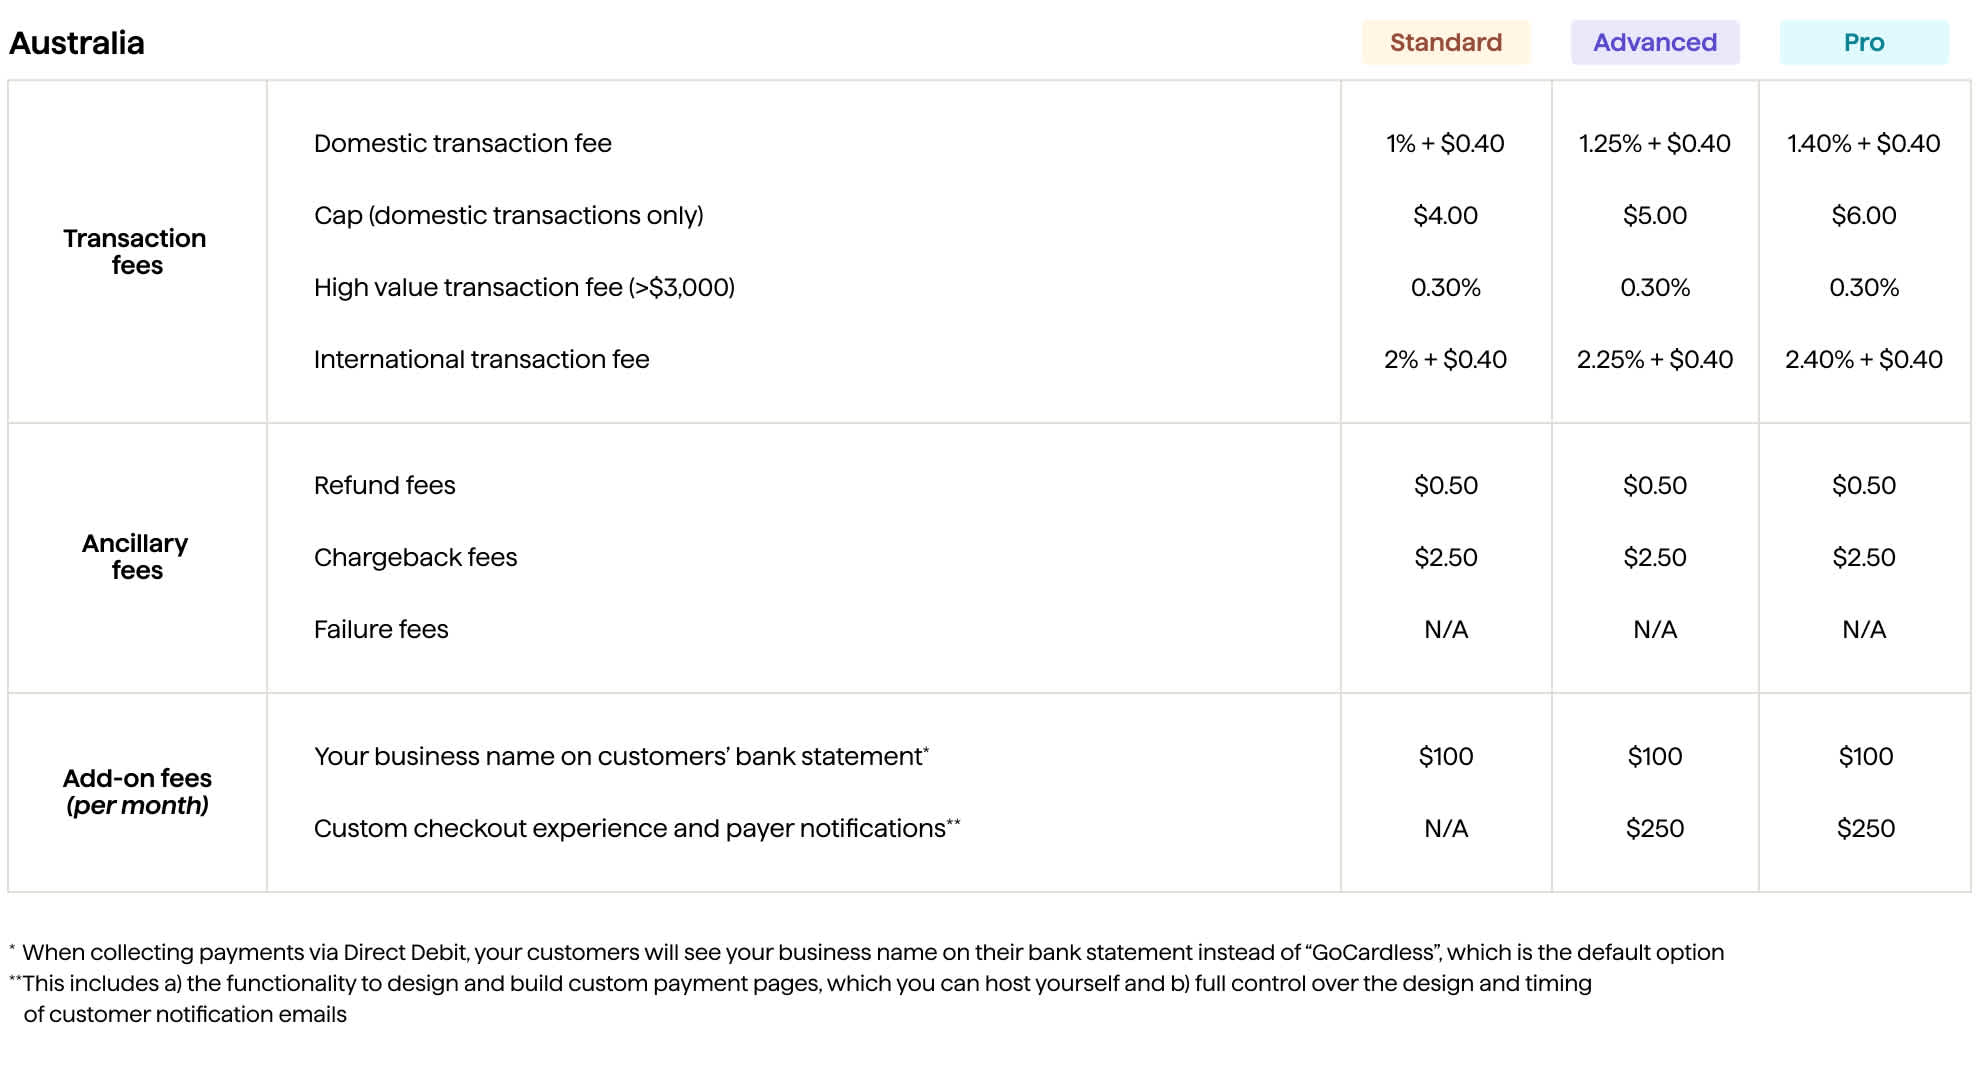Select the Domestic transaction fee row label
The image size is (1980, 1074).
tap(462, 144)
